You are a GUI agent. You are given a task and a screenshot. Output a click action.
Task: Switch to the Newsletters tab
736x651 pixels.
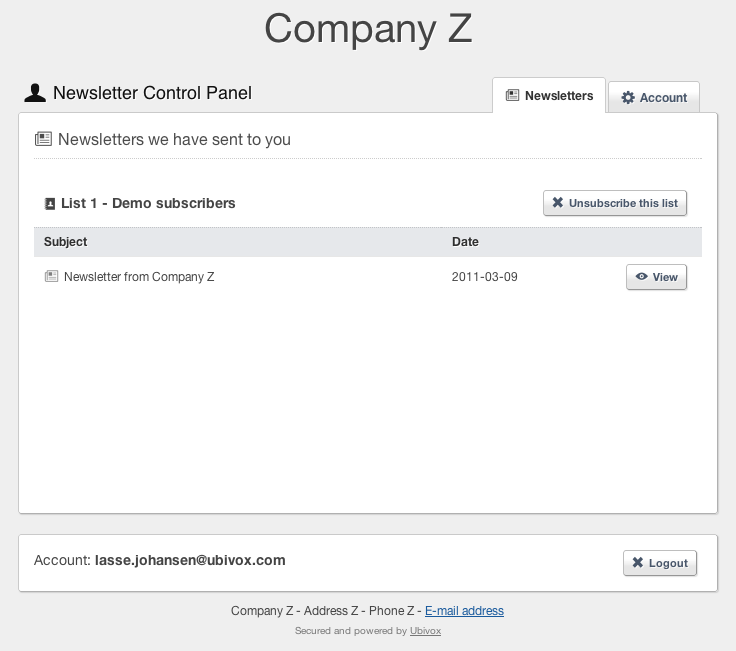click(x=549, y=95)
